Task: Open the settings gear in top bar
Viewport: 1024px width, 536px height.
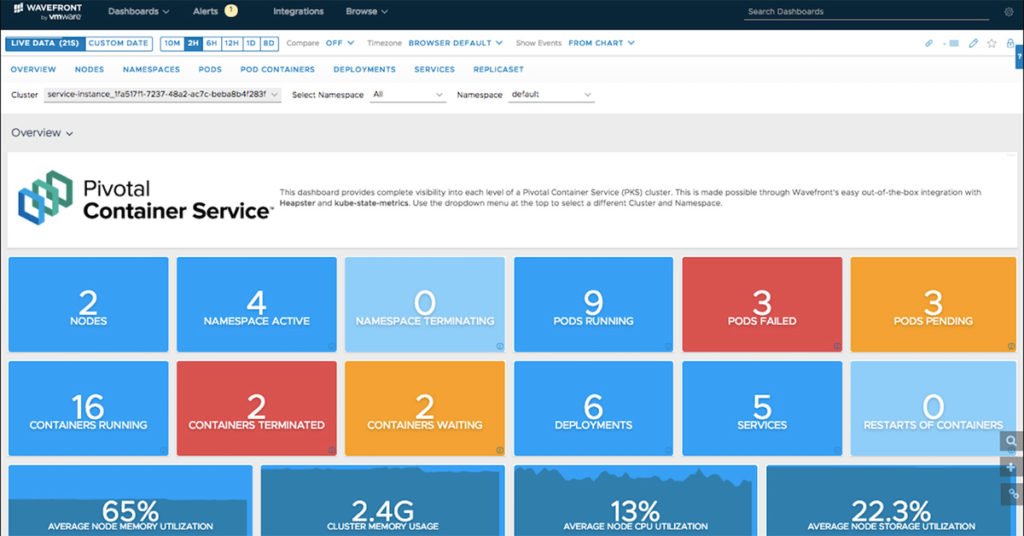Action: click(1009, 12)
